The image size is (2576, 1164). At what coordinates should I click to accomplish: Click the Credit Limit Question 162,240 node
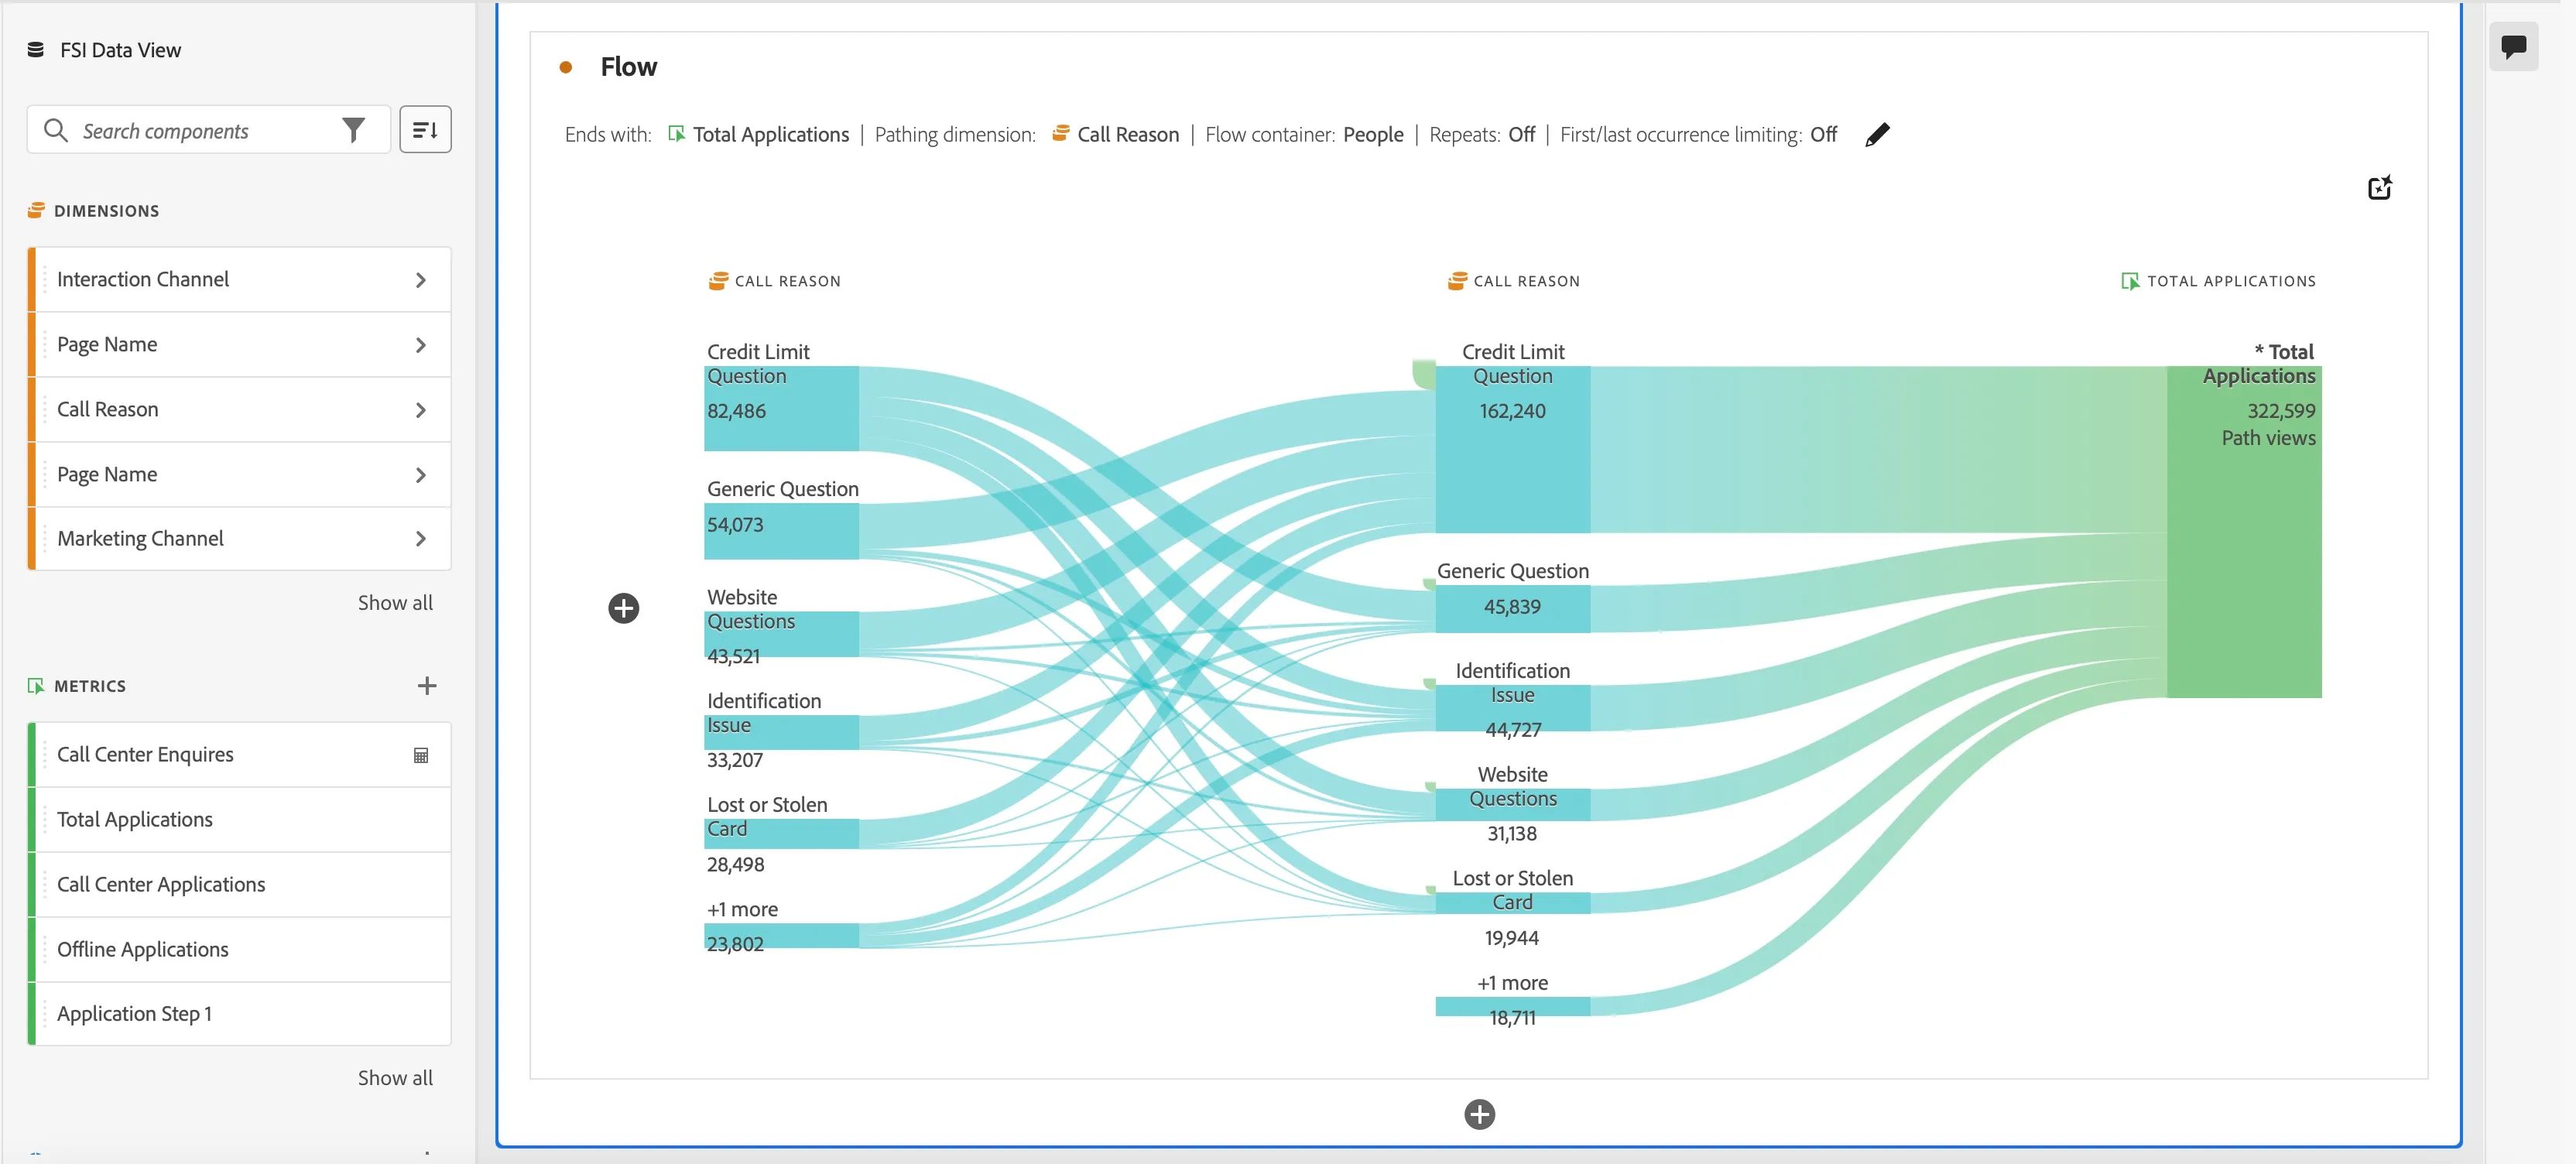point(1512,450)
